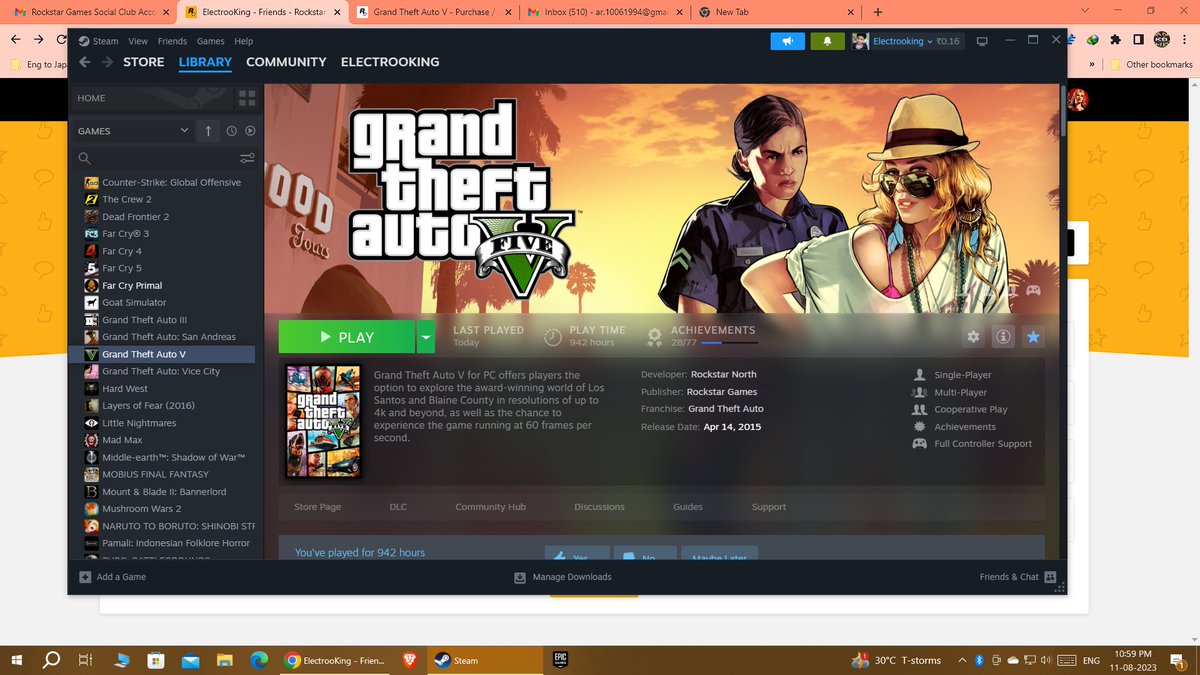This screenshot has width=1200, height=675.
Task: Open the Friends menu
Action: (x=172, y=41)
